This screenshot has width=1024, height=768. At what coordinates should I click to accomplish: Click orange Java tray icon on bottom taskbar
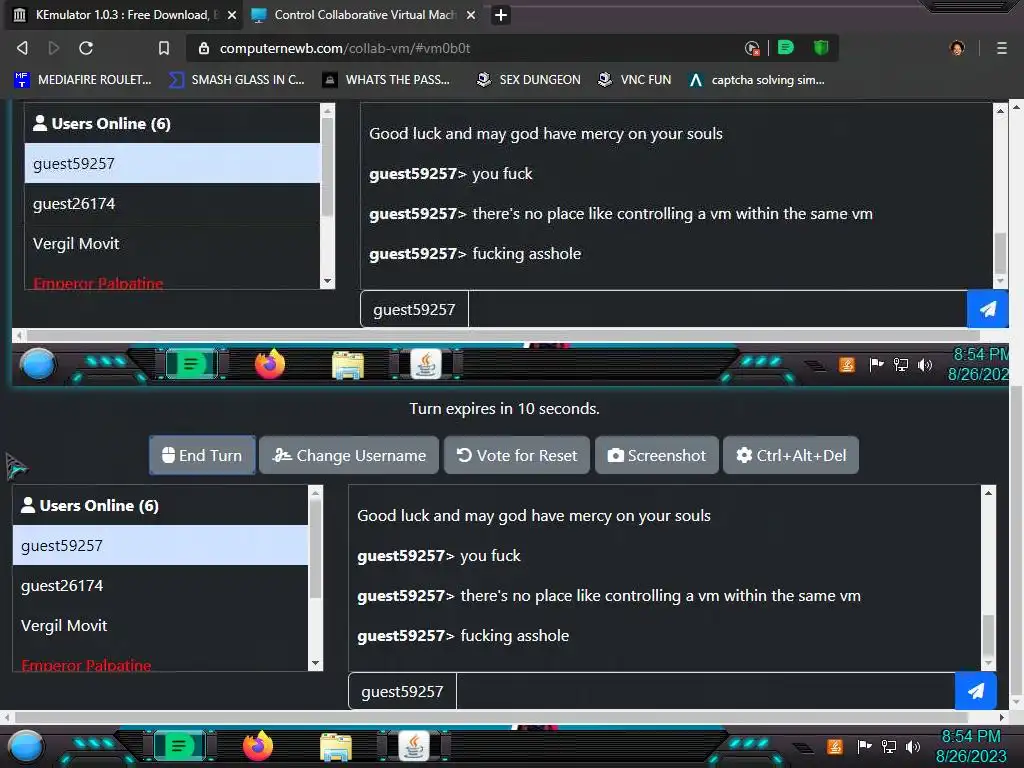[835, 746]
